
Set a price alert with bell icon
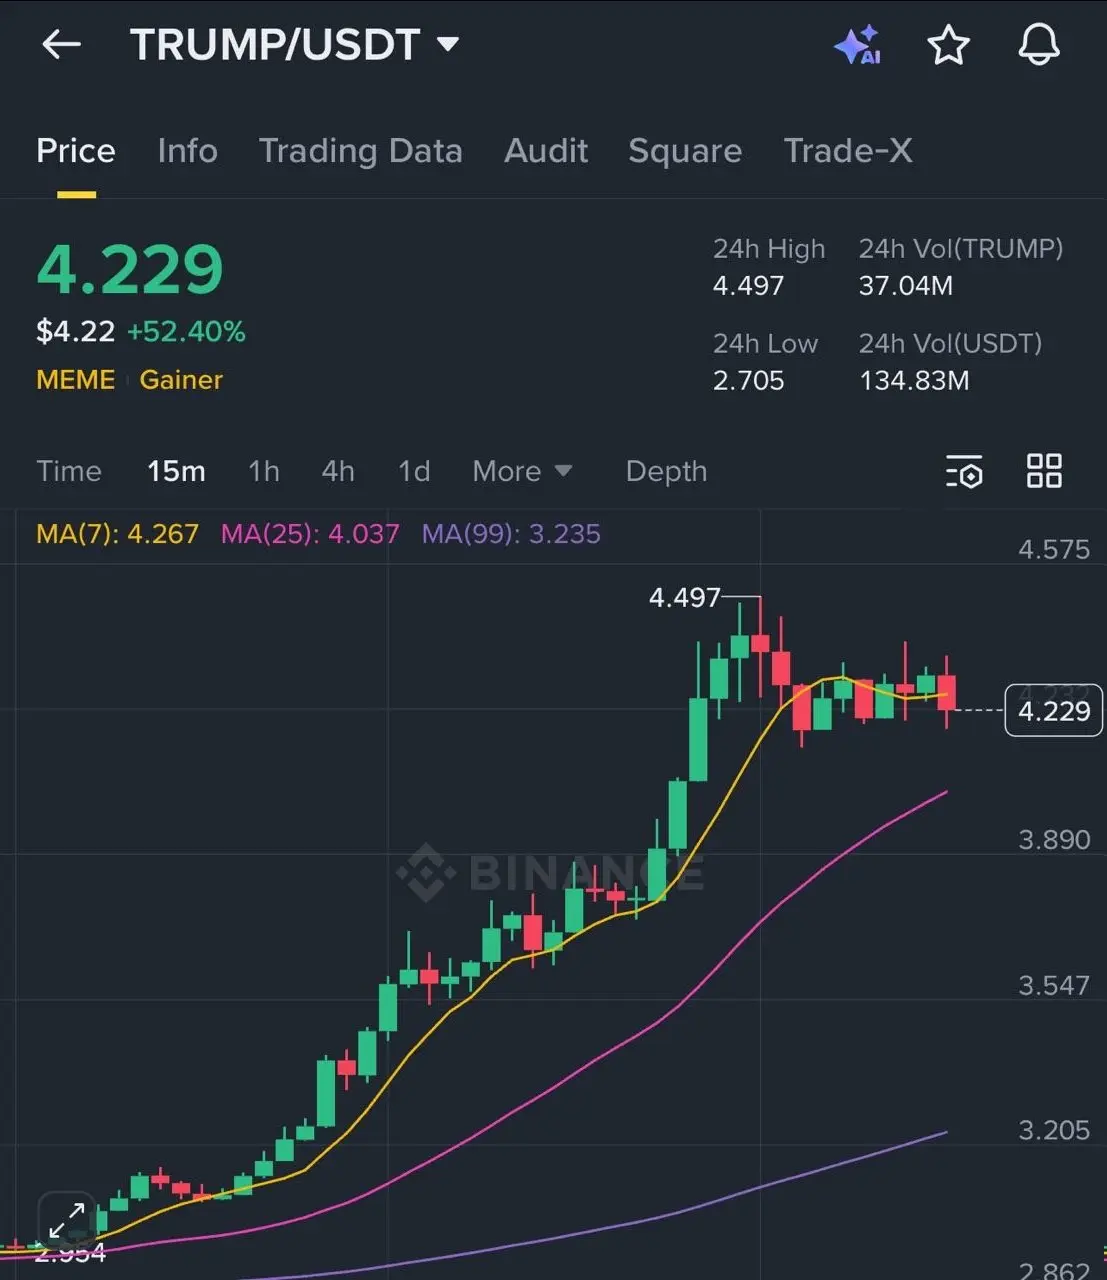coord(1039,45)
